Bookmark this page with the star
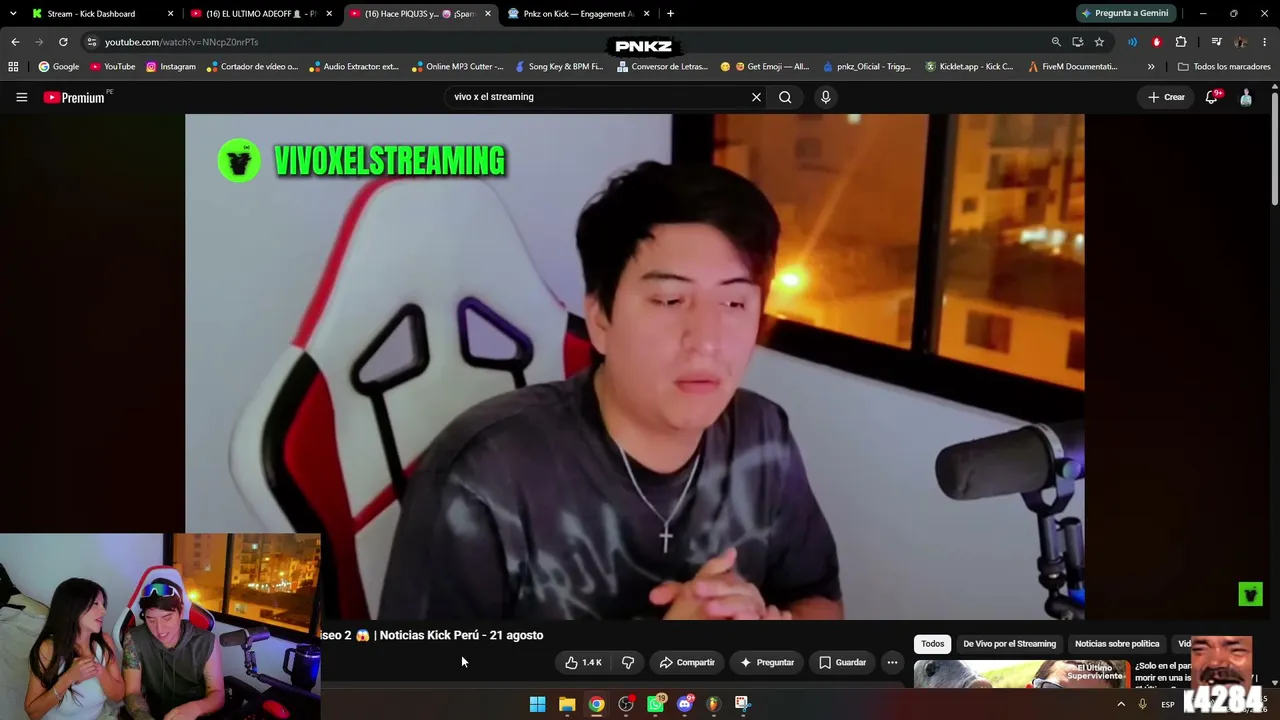 point(1099,42)
